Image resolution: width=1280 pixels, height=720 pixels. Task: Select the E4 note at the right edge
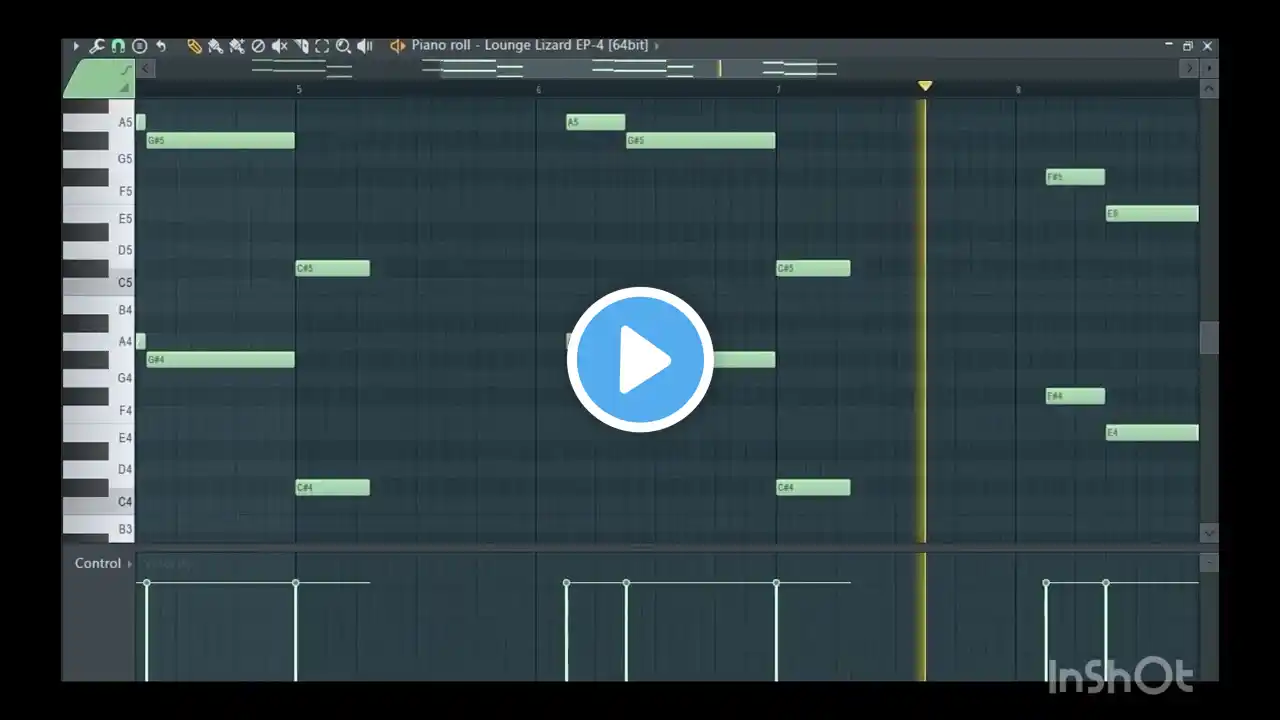tap(1152, 433)
